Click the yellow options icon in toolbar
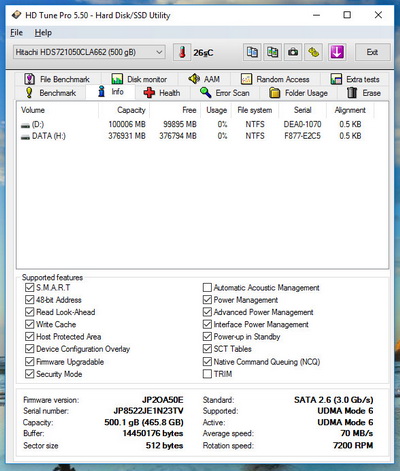 click(x=313, y=52)
